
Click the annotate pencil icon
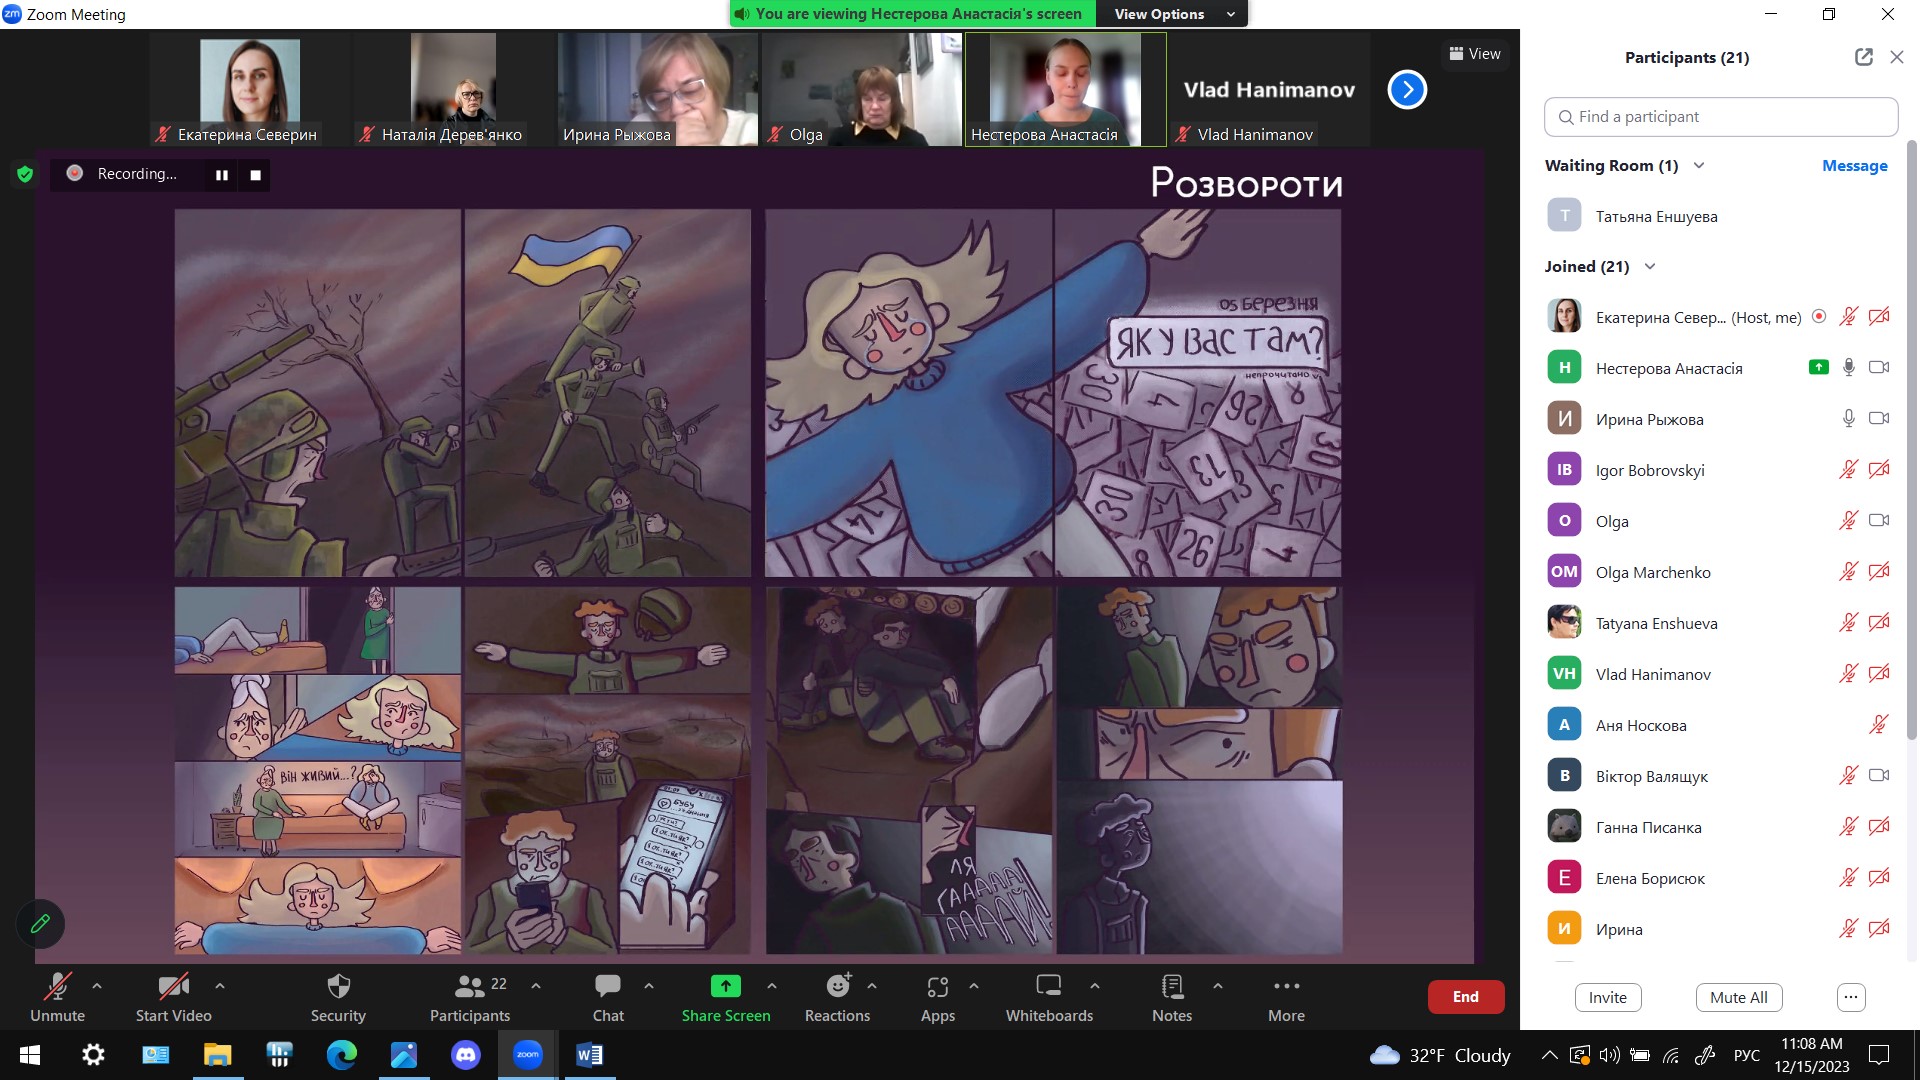point(40,924)
